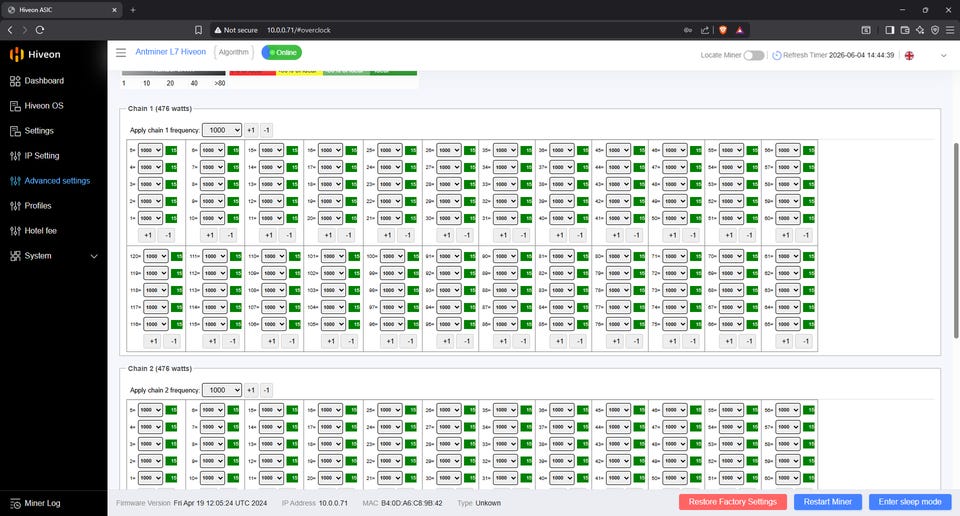960x516 pixels.
Task: Click the Enter sleep mode button
Action: click(910, 502)
